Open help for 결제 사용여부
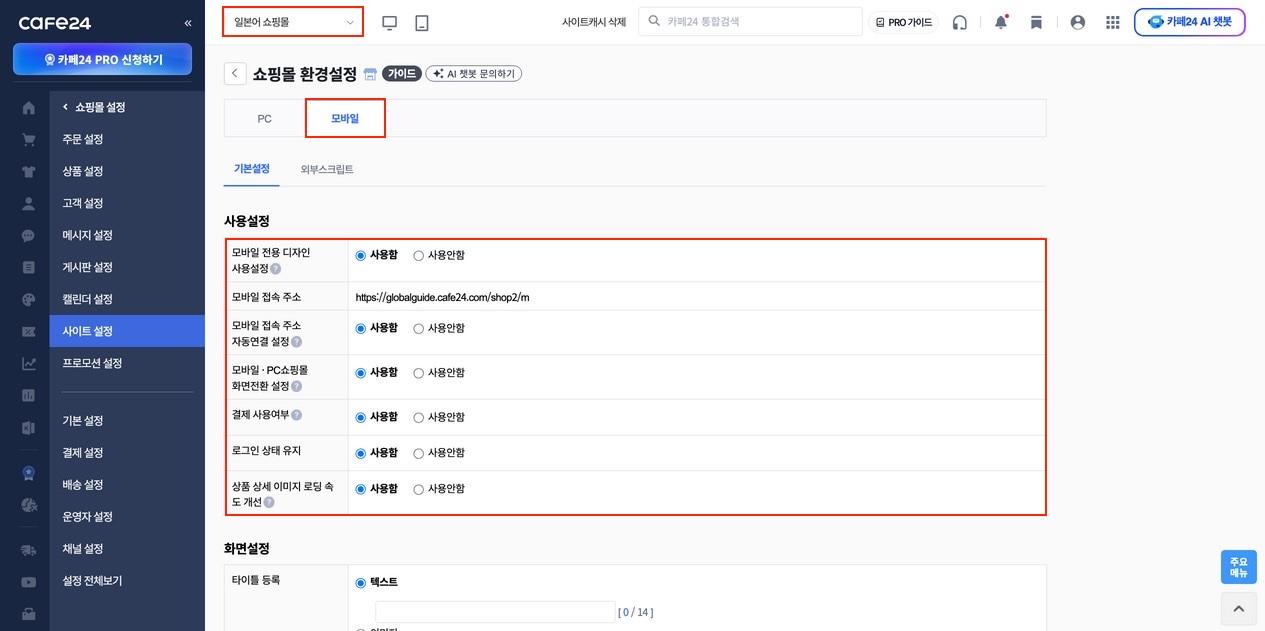Image resolution: width=1265 pixels, height=631 pixels. [296, 415]
